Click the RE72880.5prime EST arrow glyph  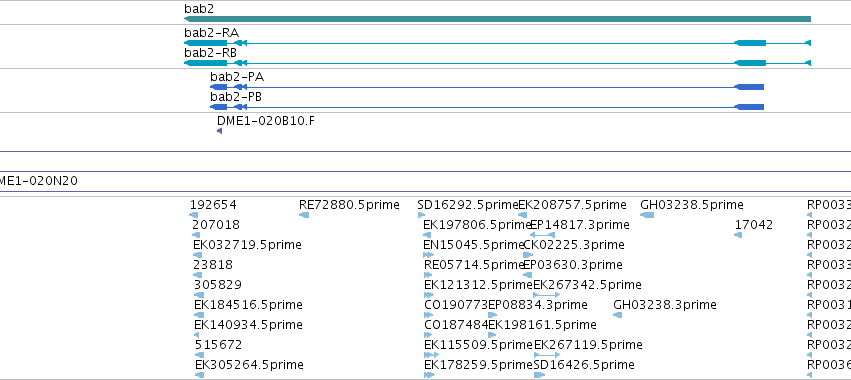[x=304, y=215]
